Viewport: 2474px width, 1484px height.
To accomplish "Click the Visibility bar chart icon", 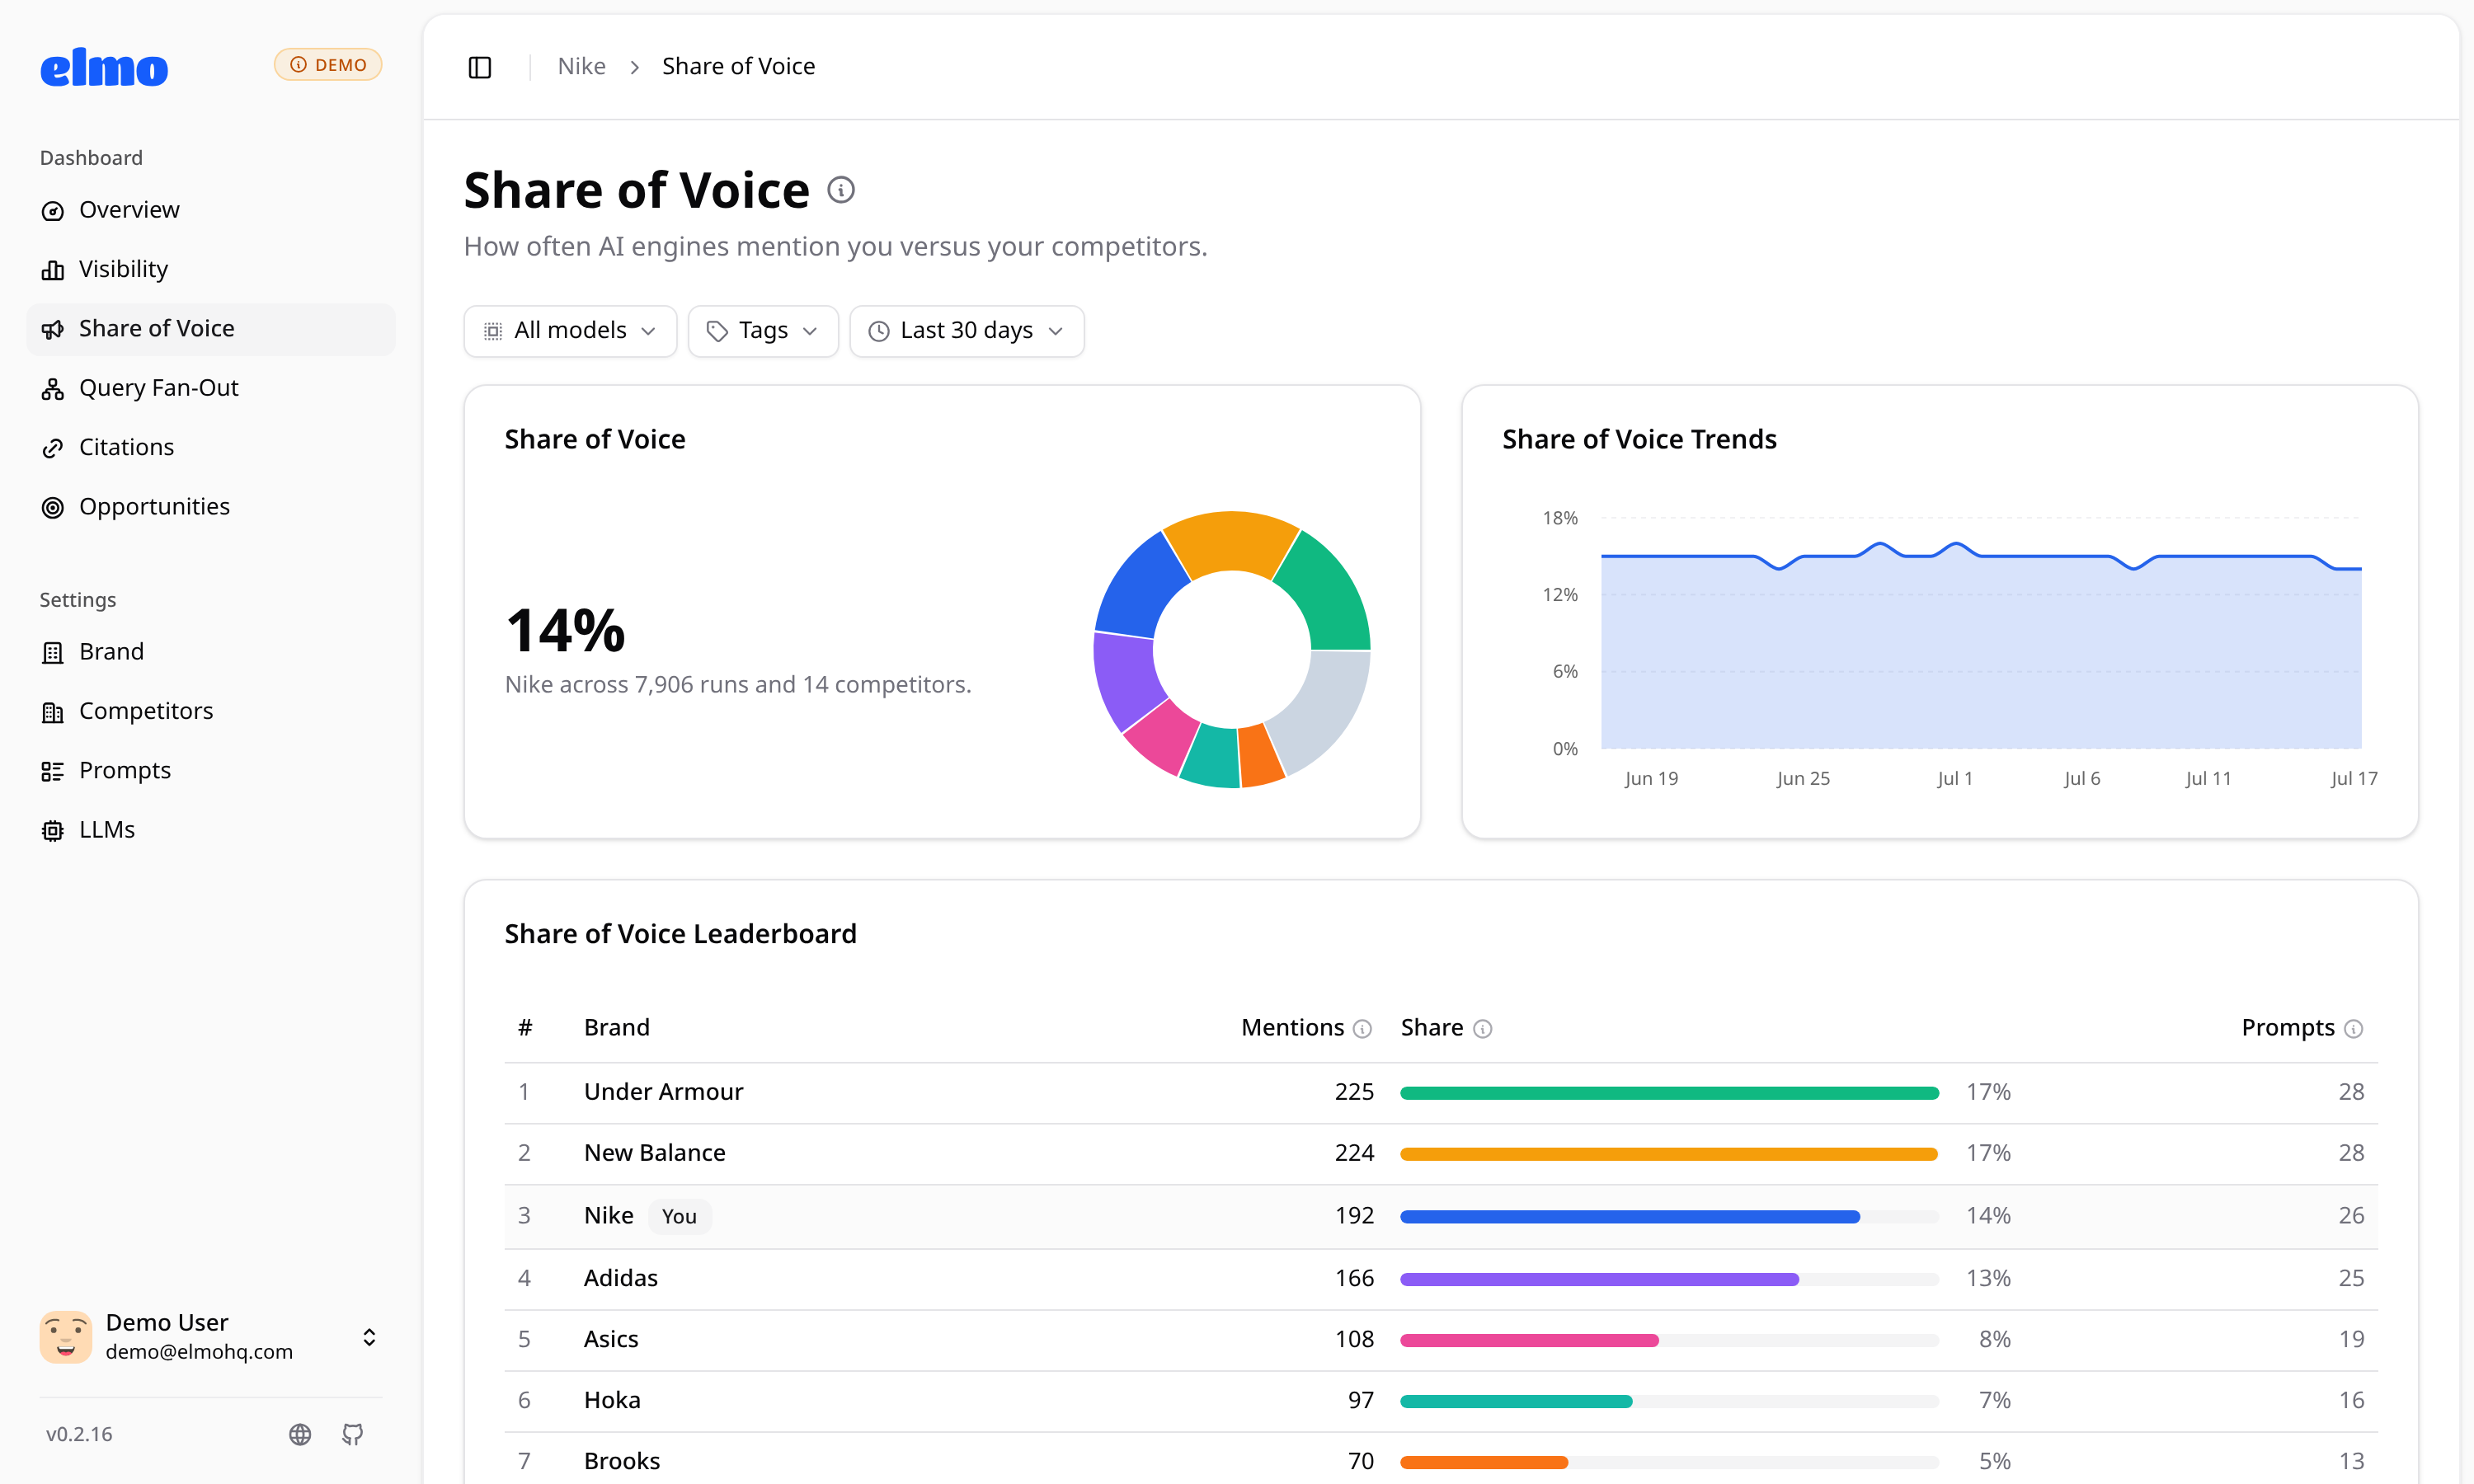I will [x=53, y=270].
